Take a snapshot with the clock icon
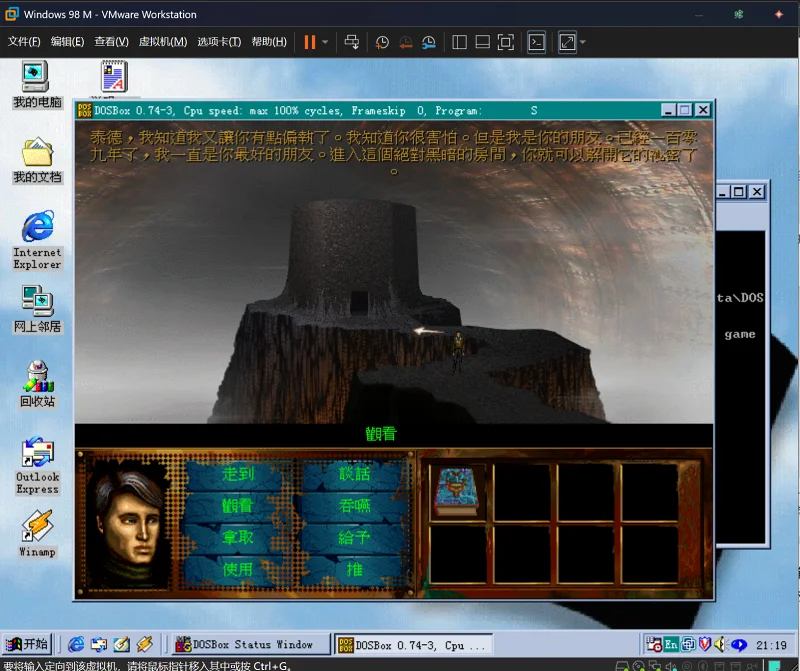 [x=382, y=42]
